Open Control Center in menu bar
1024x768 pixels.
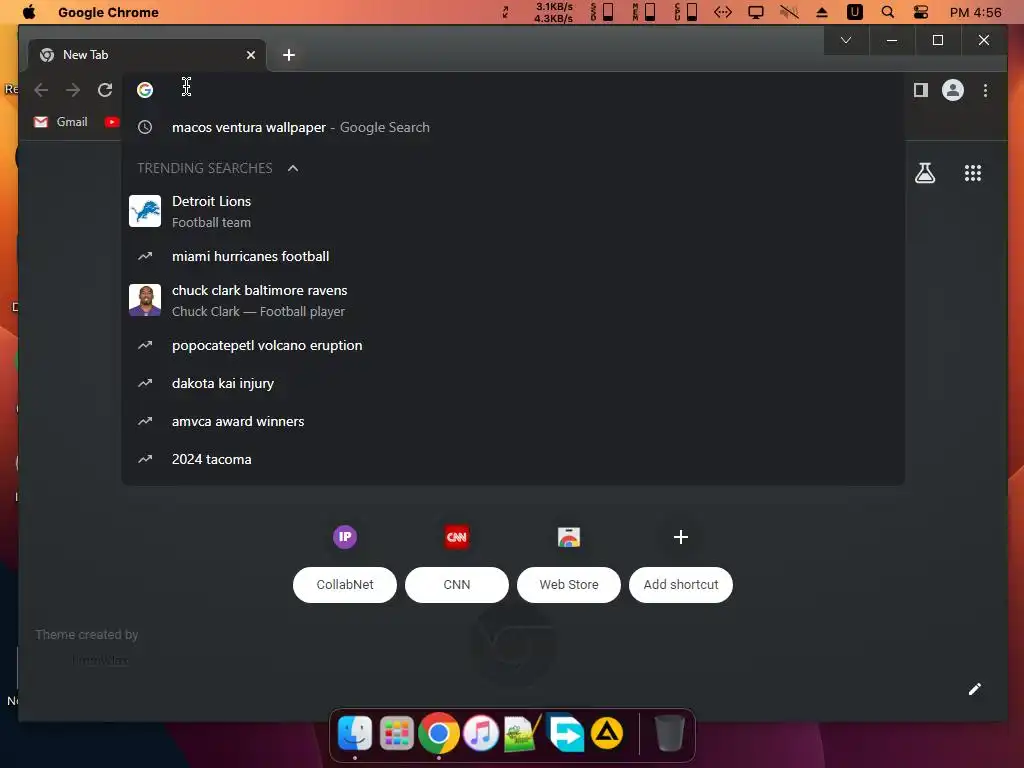coord(921,12)
